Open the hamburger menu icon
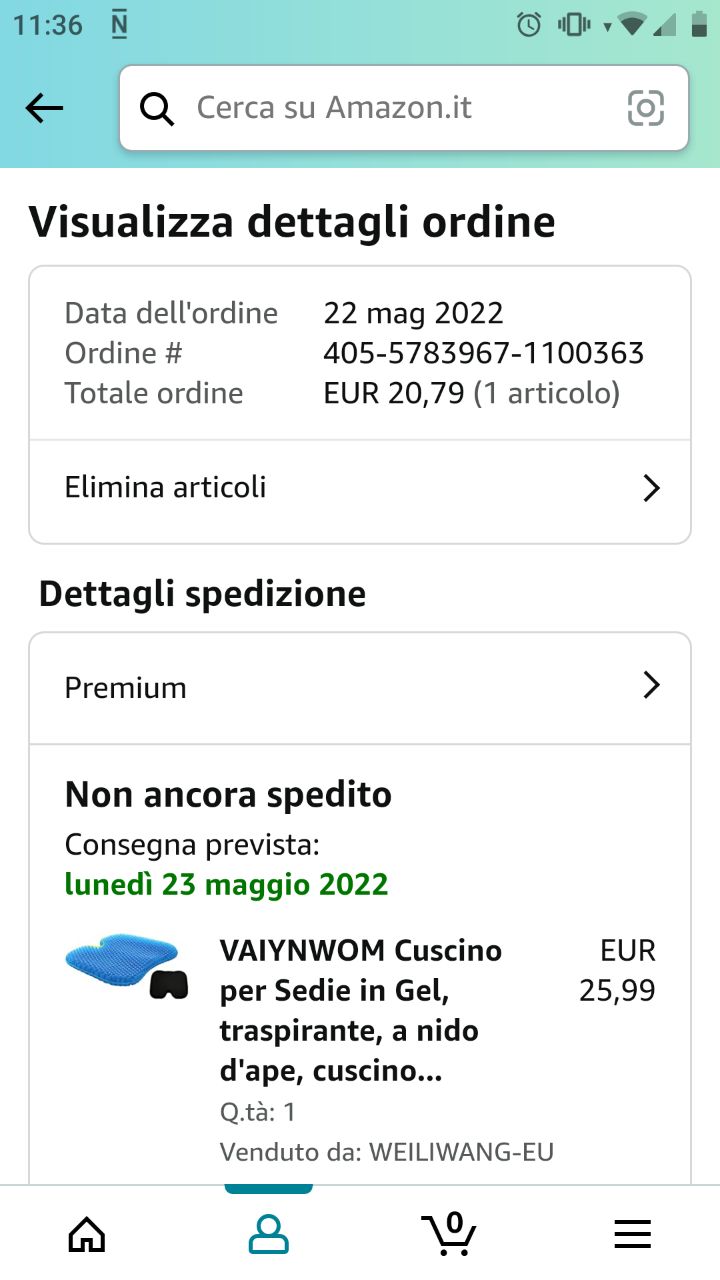The height and width of the screenshot is (1280, 720). (x=632, y=1234)
